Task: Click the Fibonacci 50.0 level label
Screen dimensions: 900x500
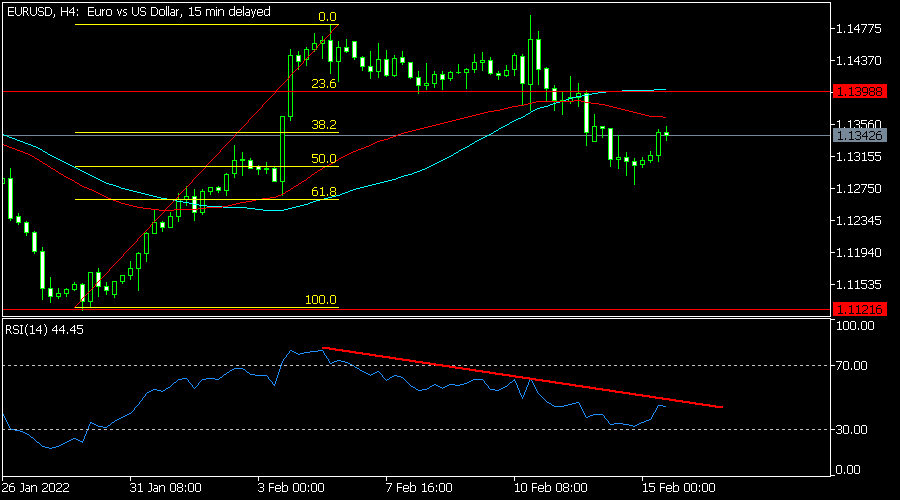Action: [x=324, y=159]
